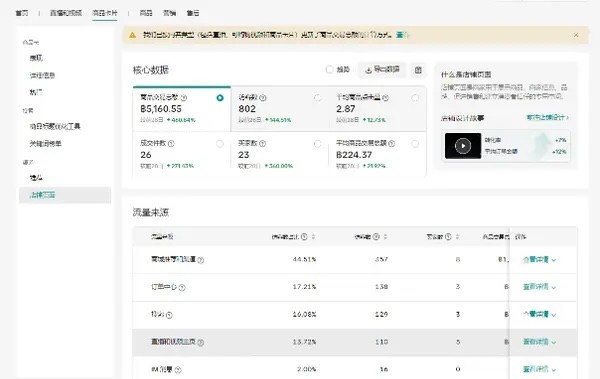600x379 pixels.
Task: Click help icon in the 13.72% traffic source row
Action: [201, 342]
